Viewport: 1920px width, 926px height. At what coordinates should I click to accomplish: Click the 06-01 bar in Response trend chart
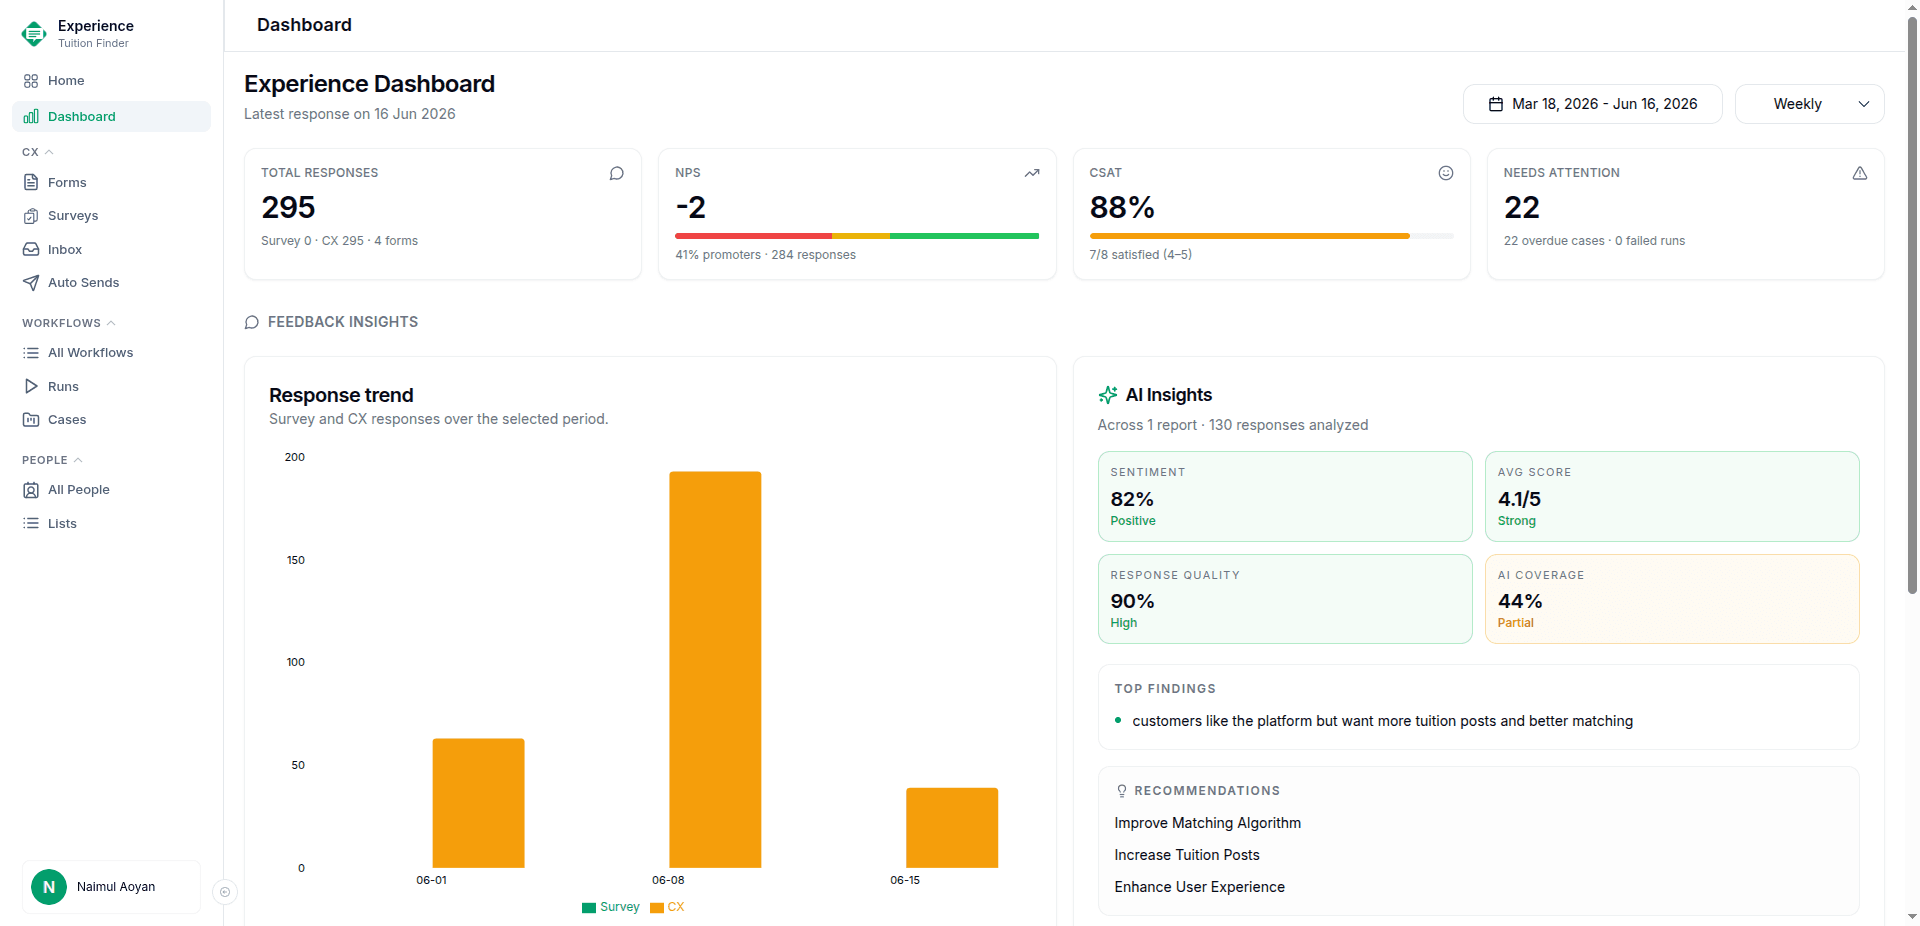(x=478, y=803)
